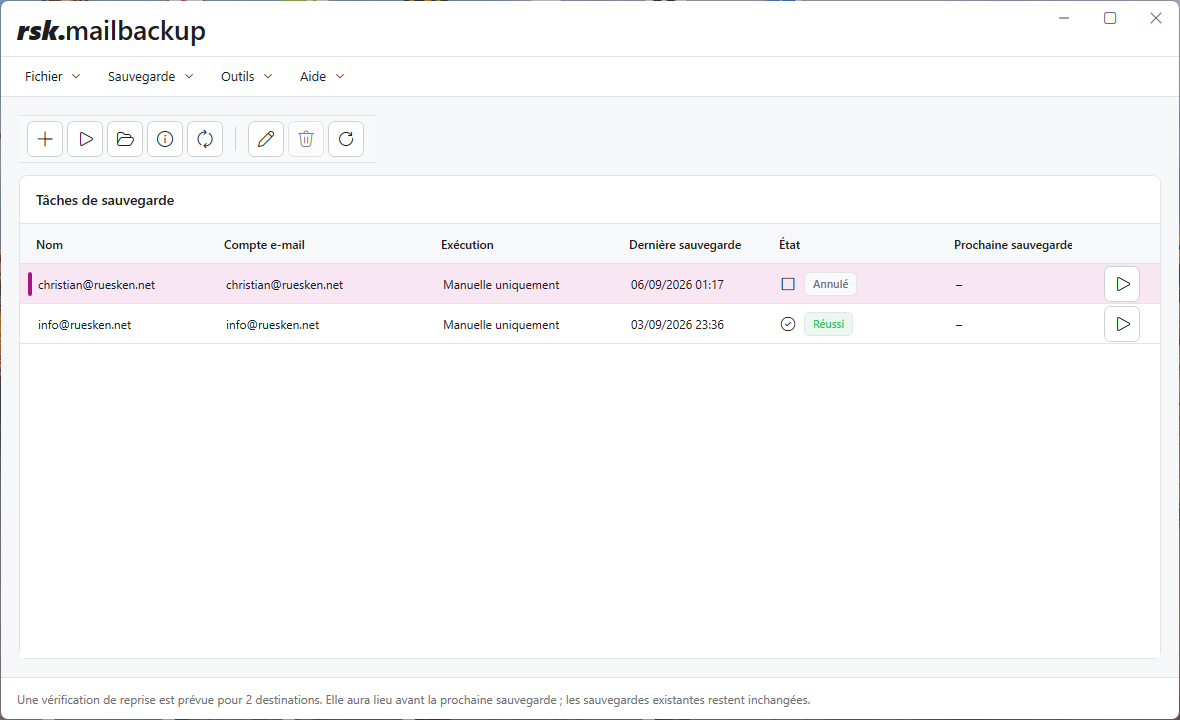This screenshot has width=1180, height=720.
Task: Open the Aide menu
Action: point(322,77)
